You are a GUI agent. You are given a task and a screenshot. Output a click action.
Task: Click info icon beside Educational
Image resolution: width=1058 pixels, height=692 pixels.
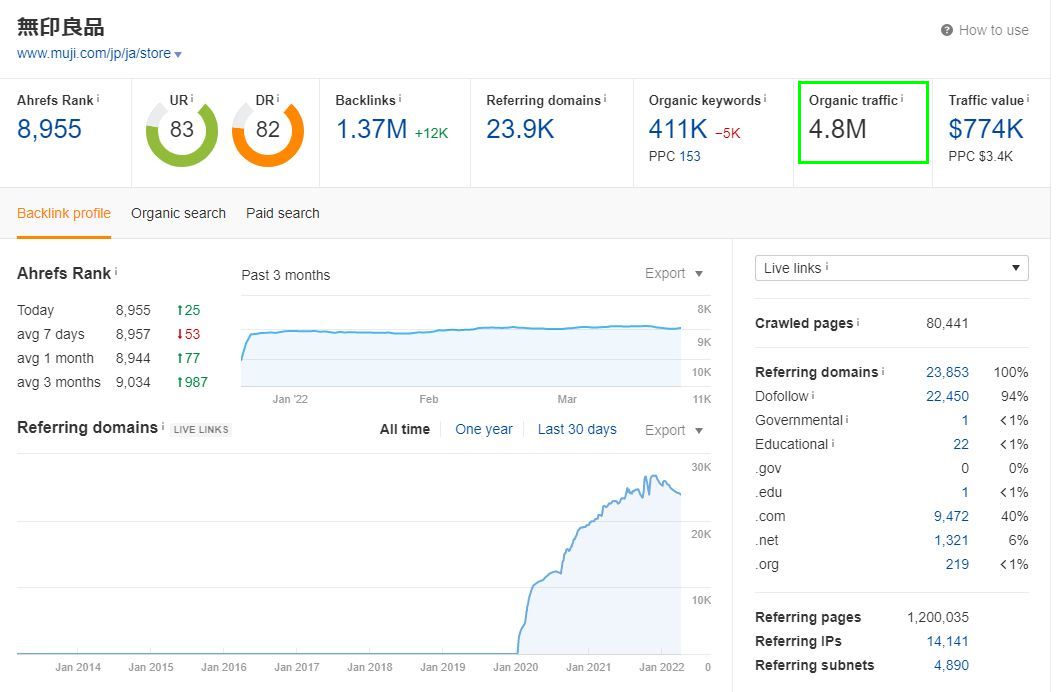click(x=833, y=443)
